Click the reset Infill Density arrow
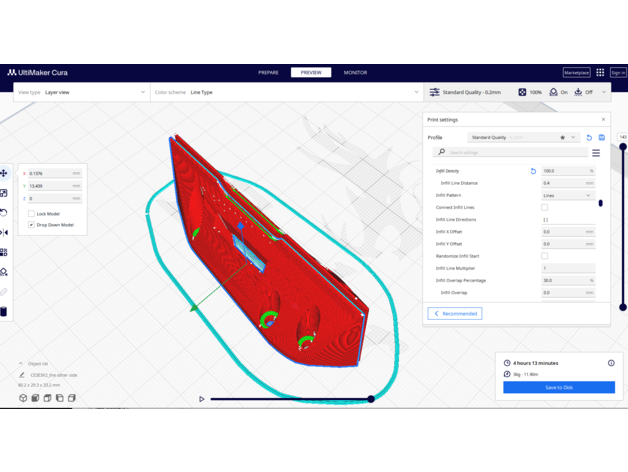Image resolution: width=628 pixels, height=472 pixels. 533,171
